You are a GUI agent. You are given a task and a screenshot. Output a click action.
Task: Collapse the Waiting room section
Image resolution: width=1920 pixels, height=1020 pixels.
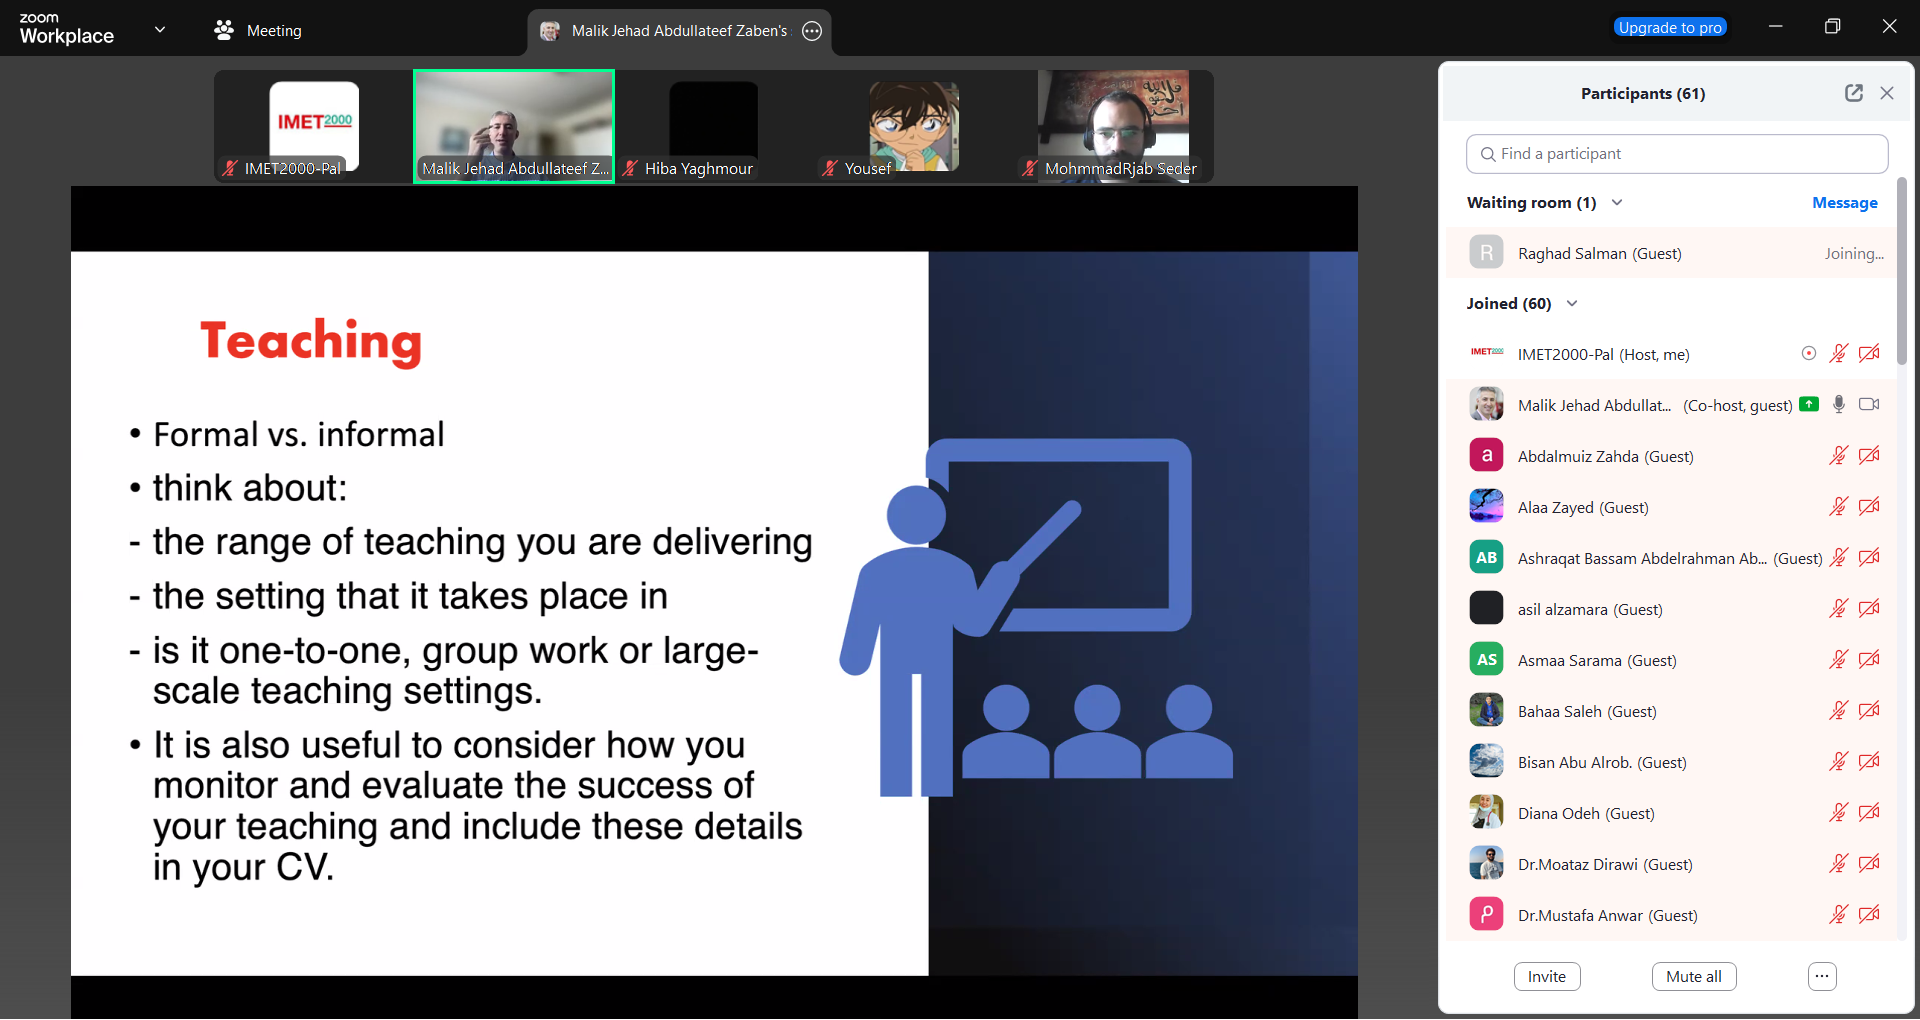(1617, 203)
